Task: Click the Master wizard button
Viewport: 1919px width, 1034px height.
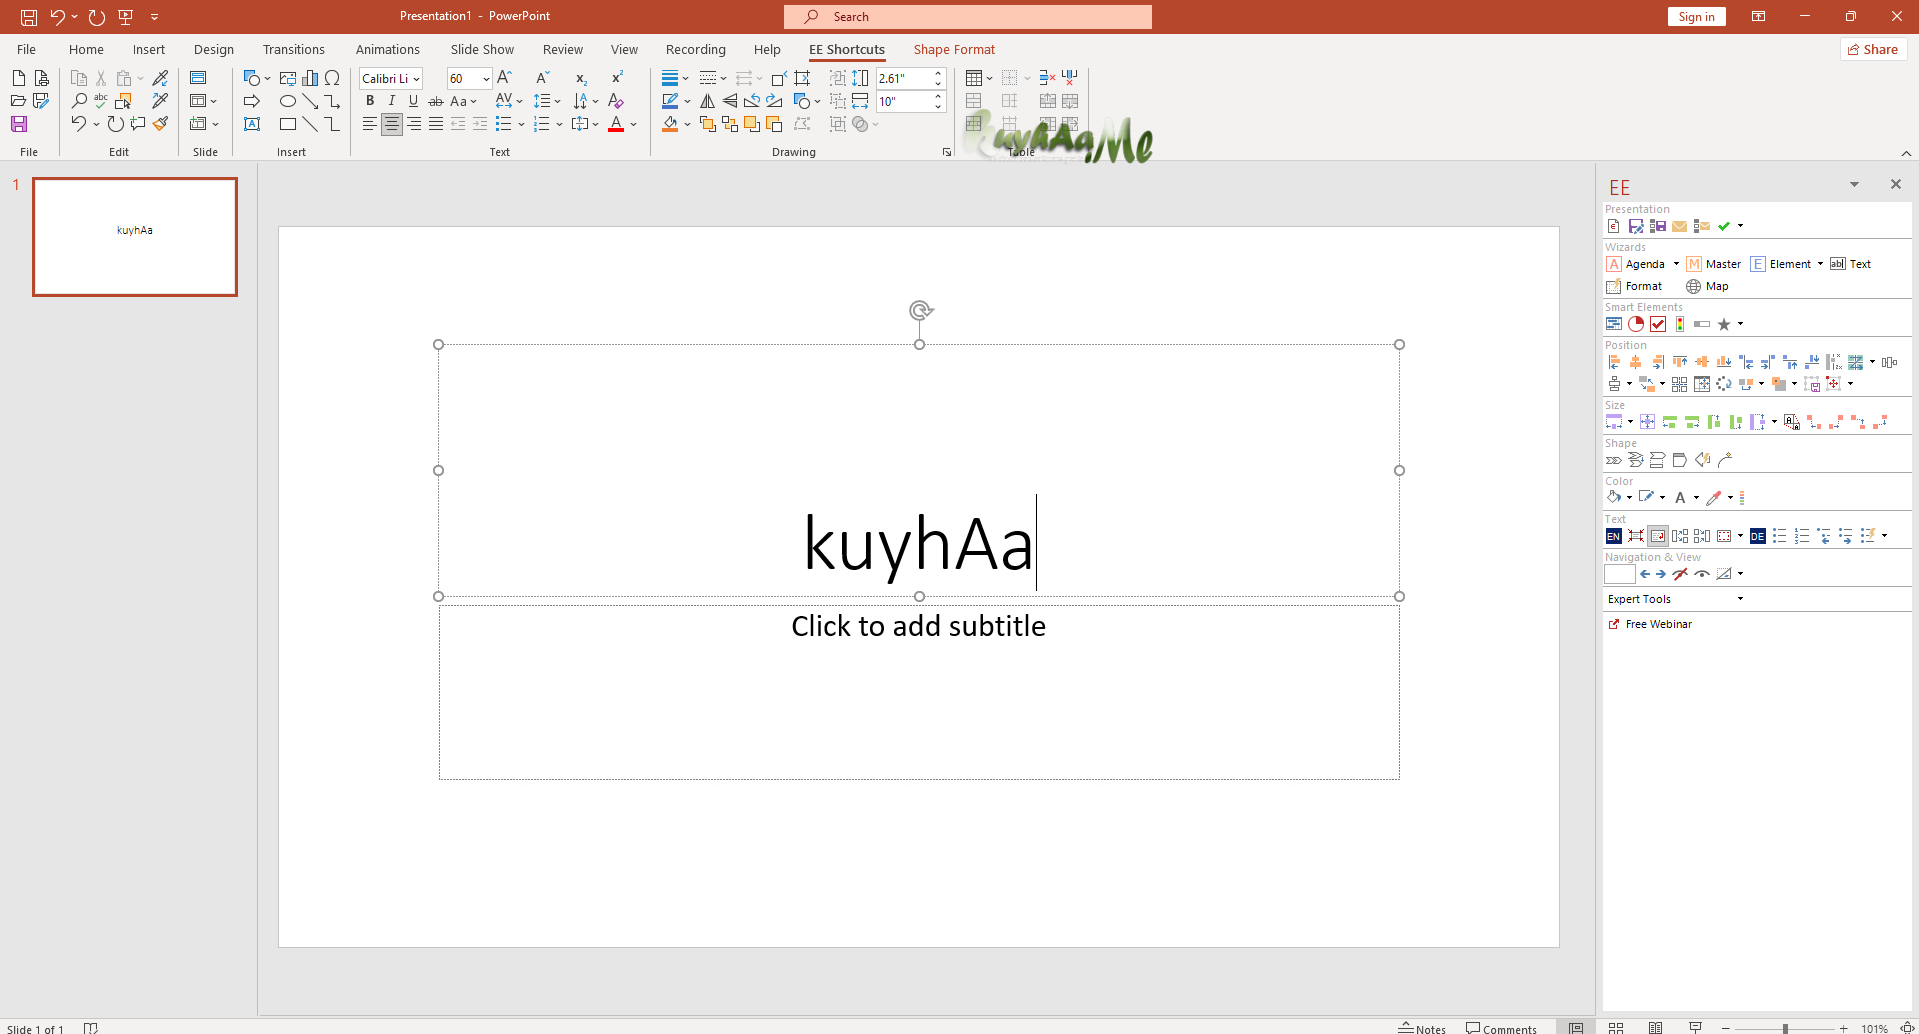Action: [1714, 264]
